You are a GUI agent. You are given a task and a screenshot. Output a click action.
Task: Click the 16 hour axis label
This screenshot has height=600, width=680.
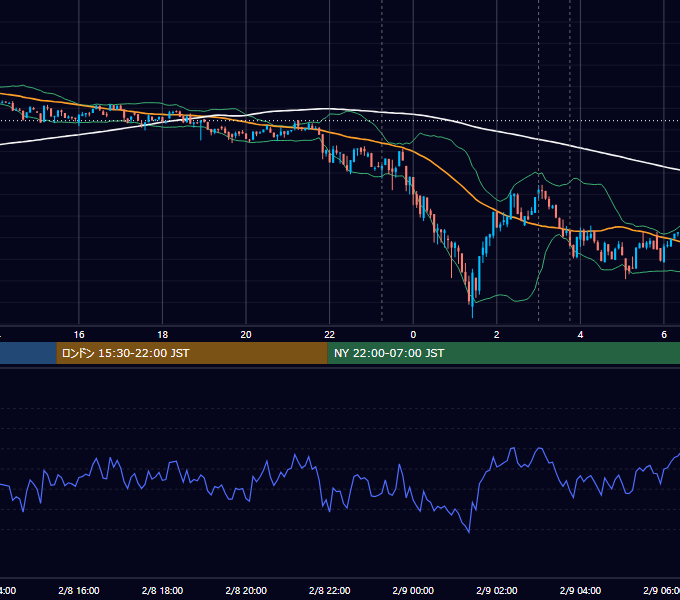tap(79, 334)
